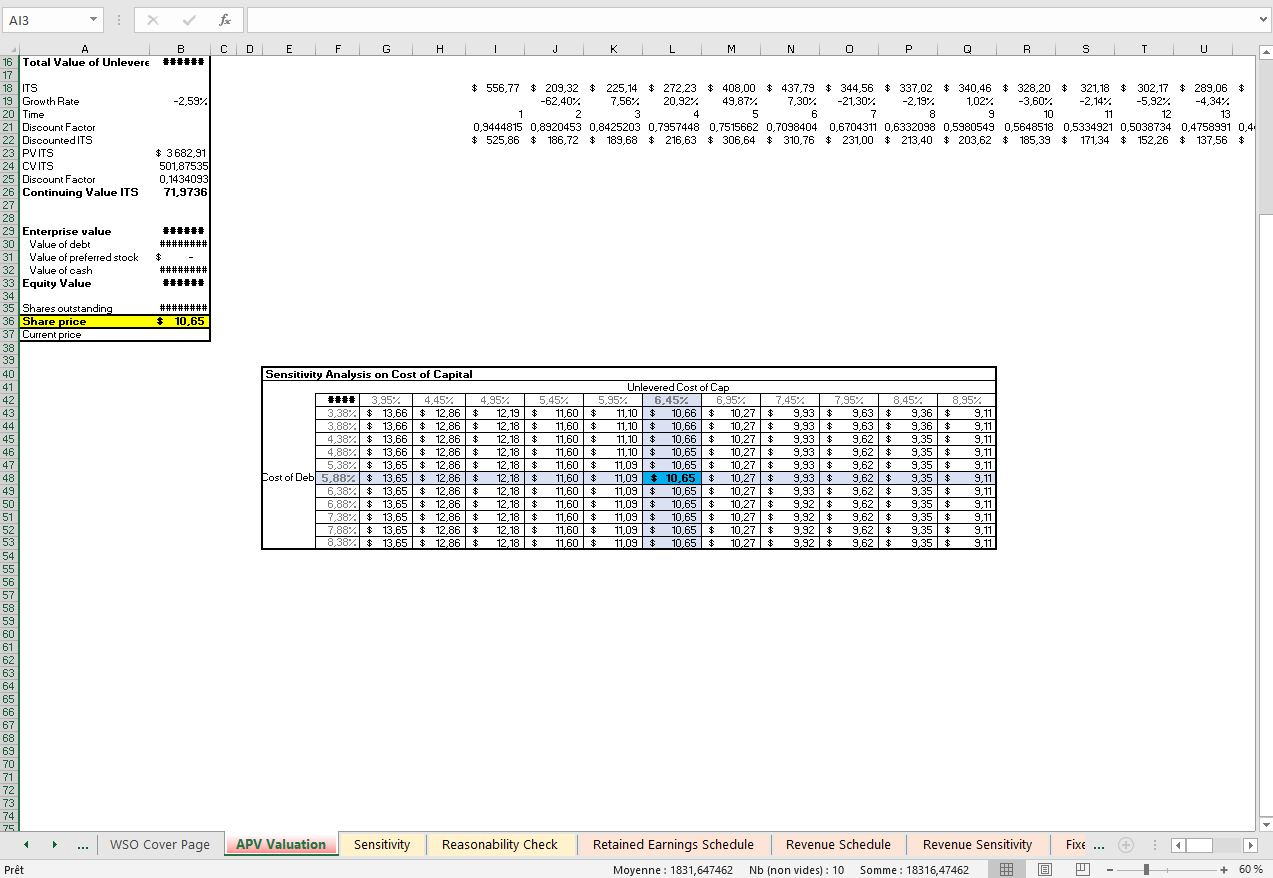The width and height of the screenshot is (1273, 878).
Task: Click the hidden sheets ellipsis before WSO Cover Page
Action: click(82, 845)
